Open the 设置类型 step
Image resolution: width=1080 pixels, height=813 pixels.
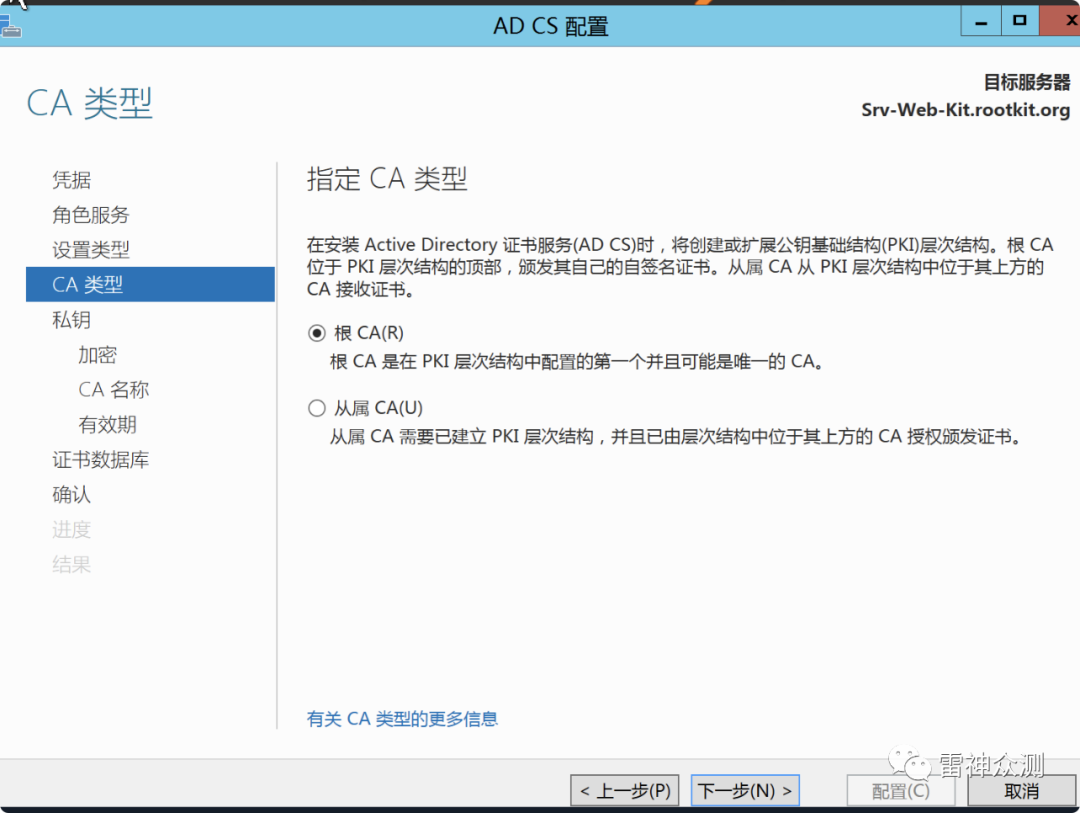click(x=91, y=249)
